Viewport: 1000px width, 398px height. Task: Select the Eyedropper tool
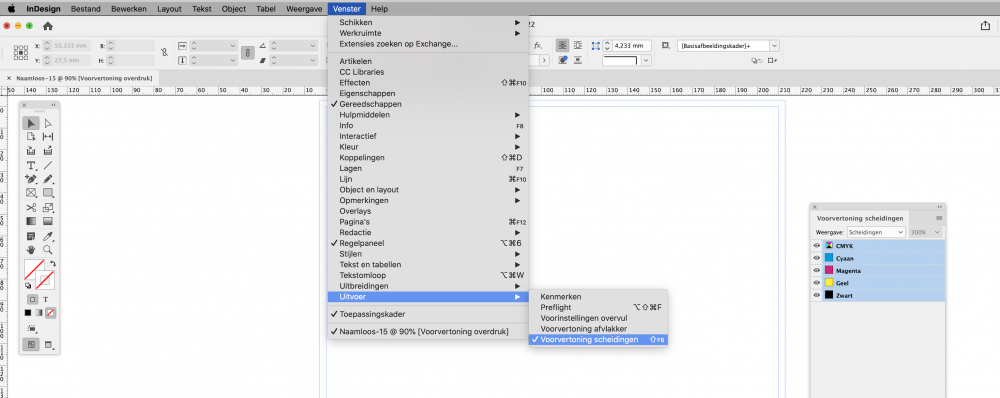point(48,237)
